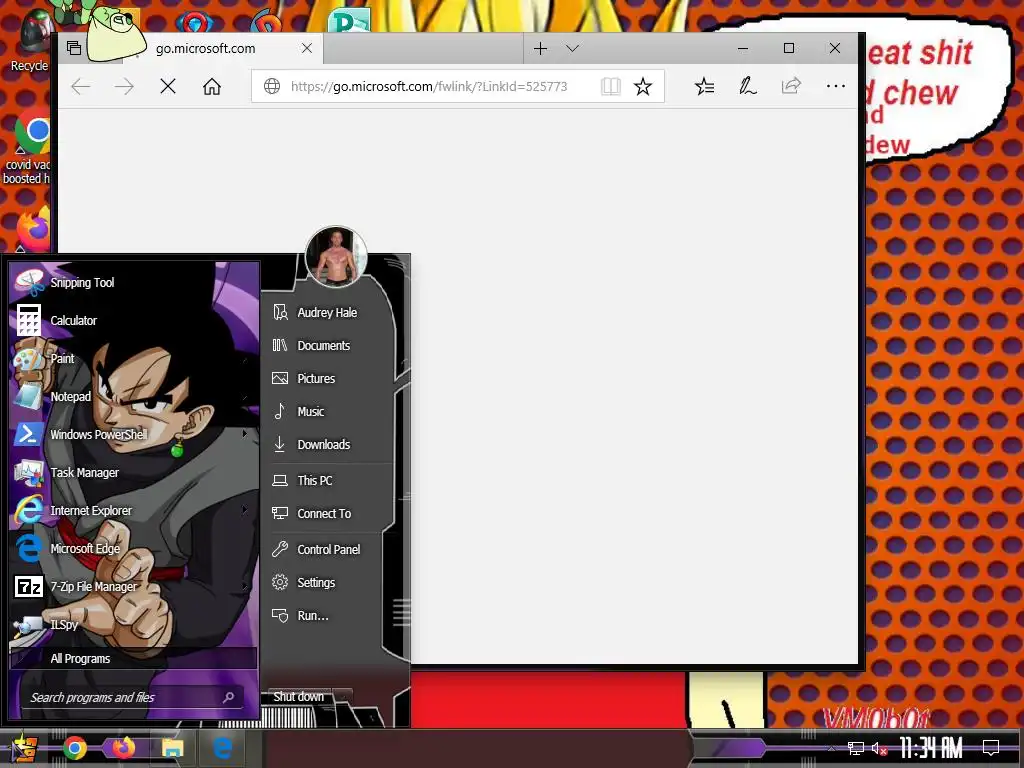The width and height of the screenshot is (1024, 768).
Task: Go back in Edge browser
Action: [x=80, y=86]
